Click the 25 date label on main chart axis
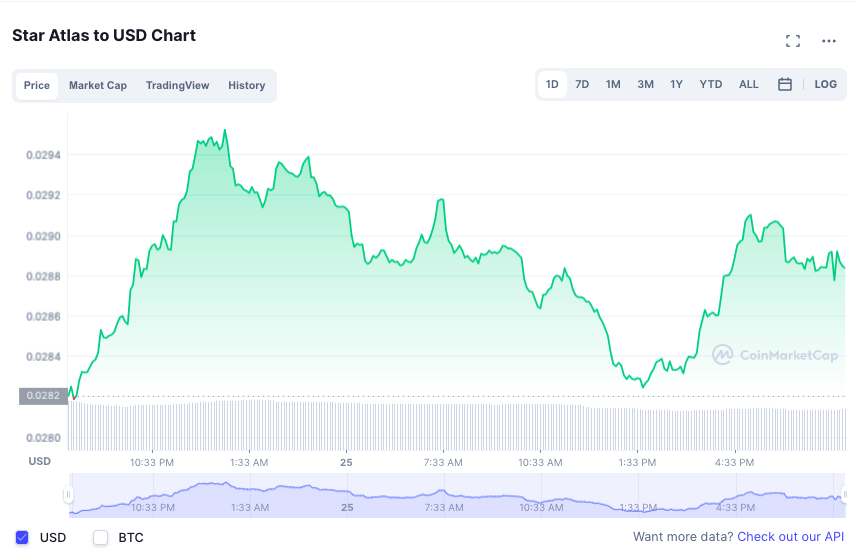 click(x=346, y=463)
